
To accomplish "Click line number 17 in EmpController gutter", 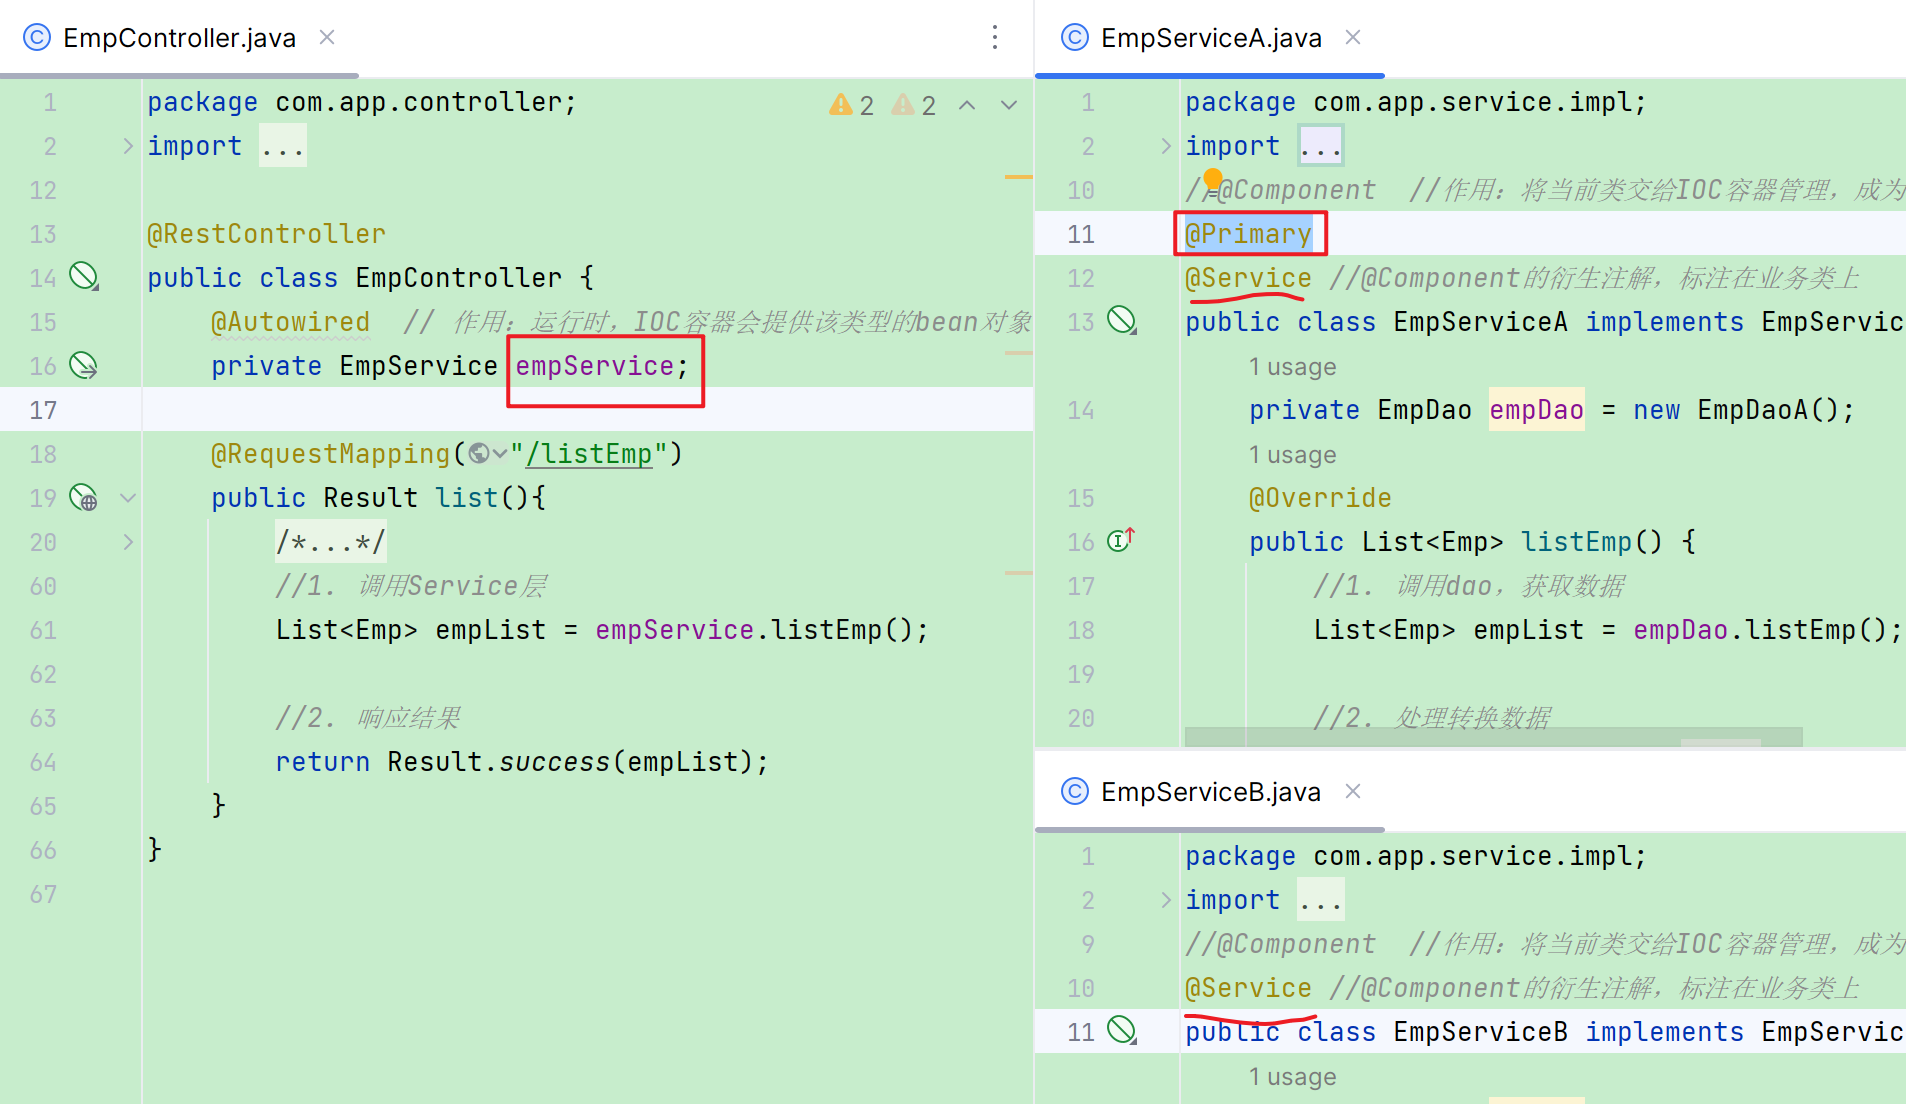I will pyautogui.click(x=43, y=410).
